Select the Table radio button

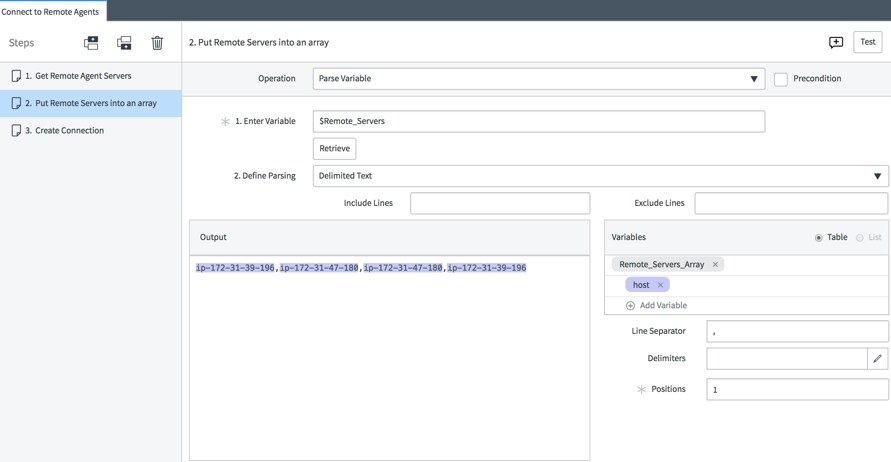coord(819,238)
